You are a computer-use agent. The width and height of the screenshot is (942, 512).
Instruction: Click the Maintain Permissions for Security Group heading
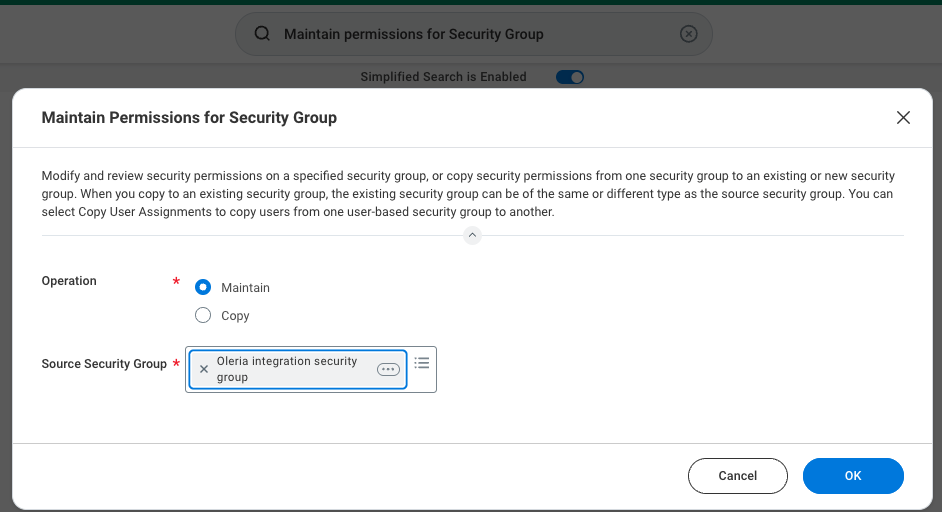[189, 117]
